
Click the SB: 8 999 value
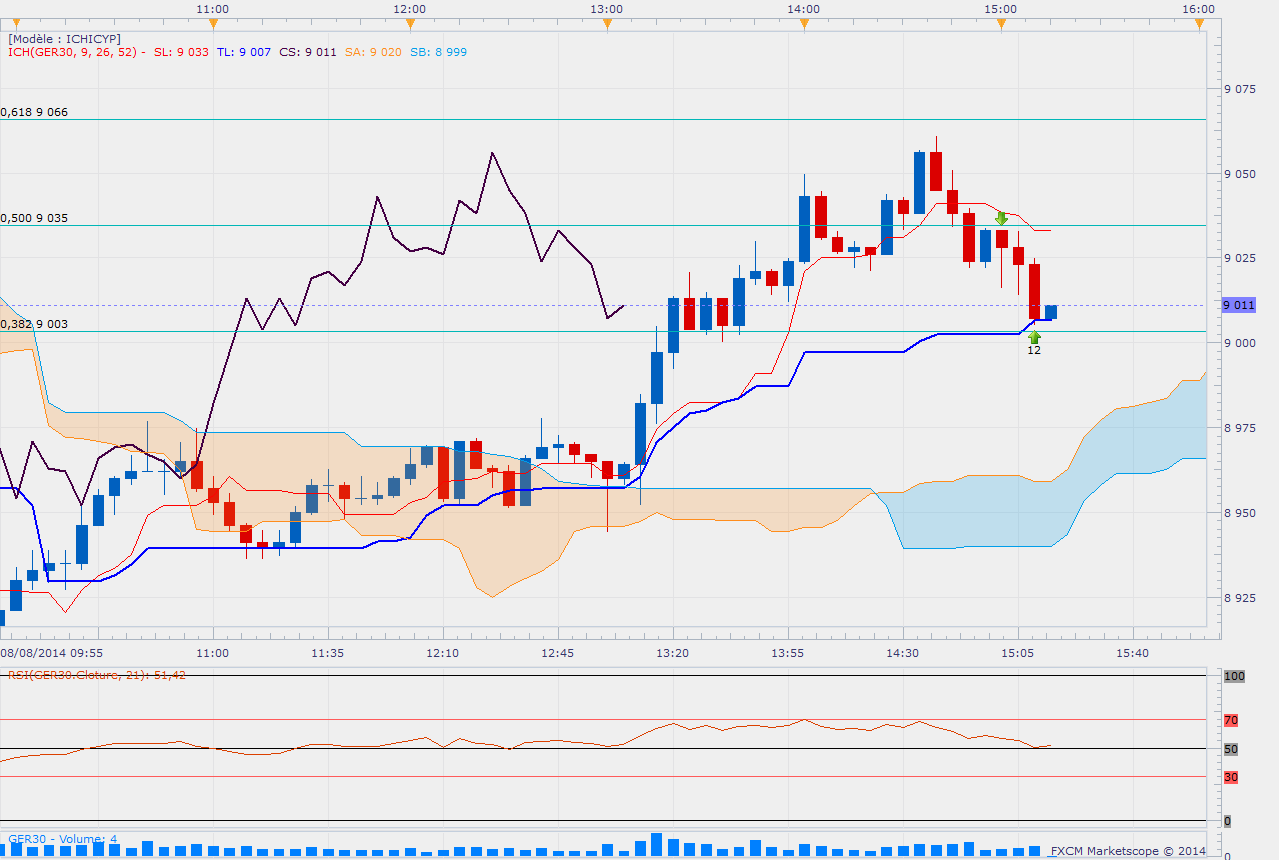pyautogui.click(x=438, y=52)
